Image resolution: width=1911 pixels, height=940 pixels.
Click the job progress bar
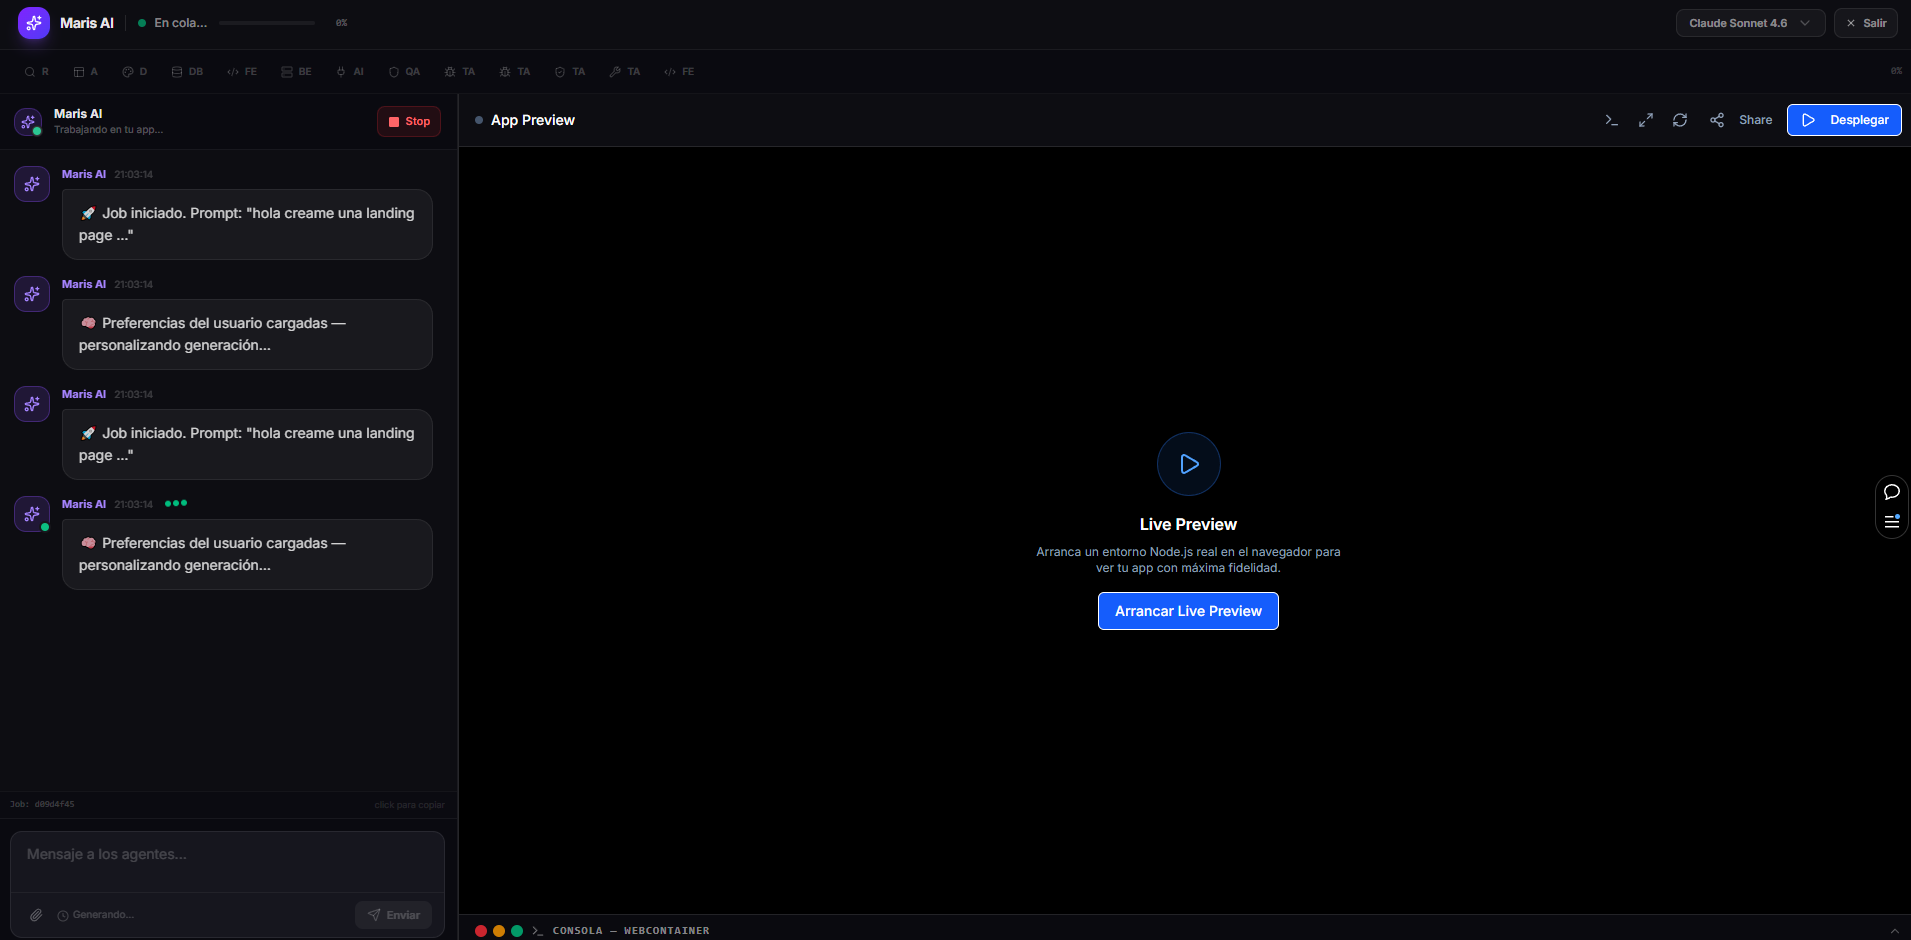[x=267, y=23]
